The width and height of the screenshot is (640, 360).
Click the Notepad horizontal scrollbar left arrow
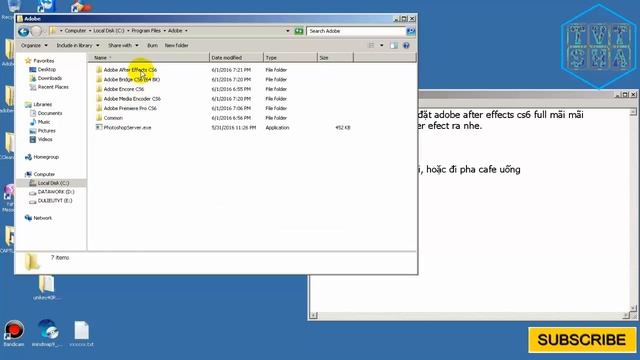point(313,315)
